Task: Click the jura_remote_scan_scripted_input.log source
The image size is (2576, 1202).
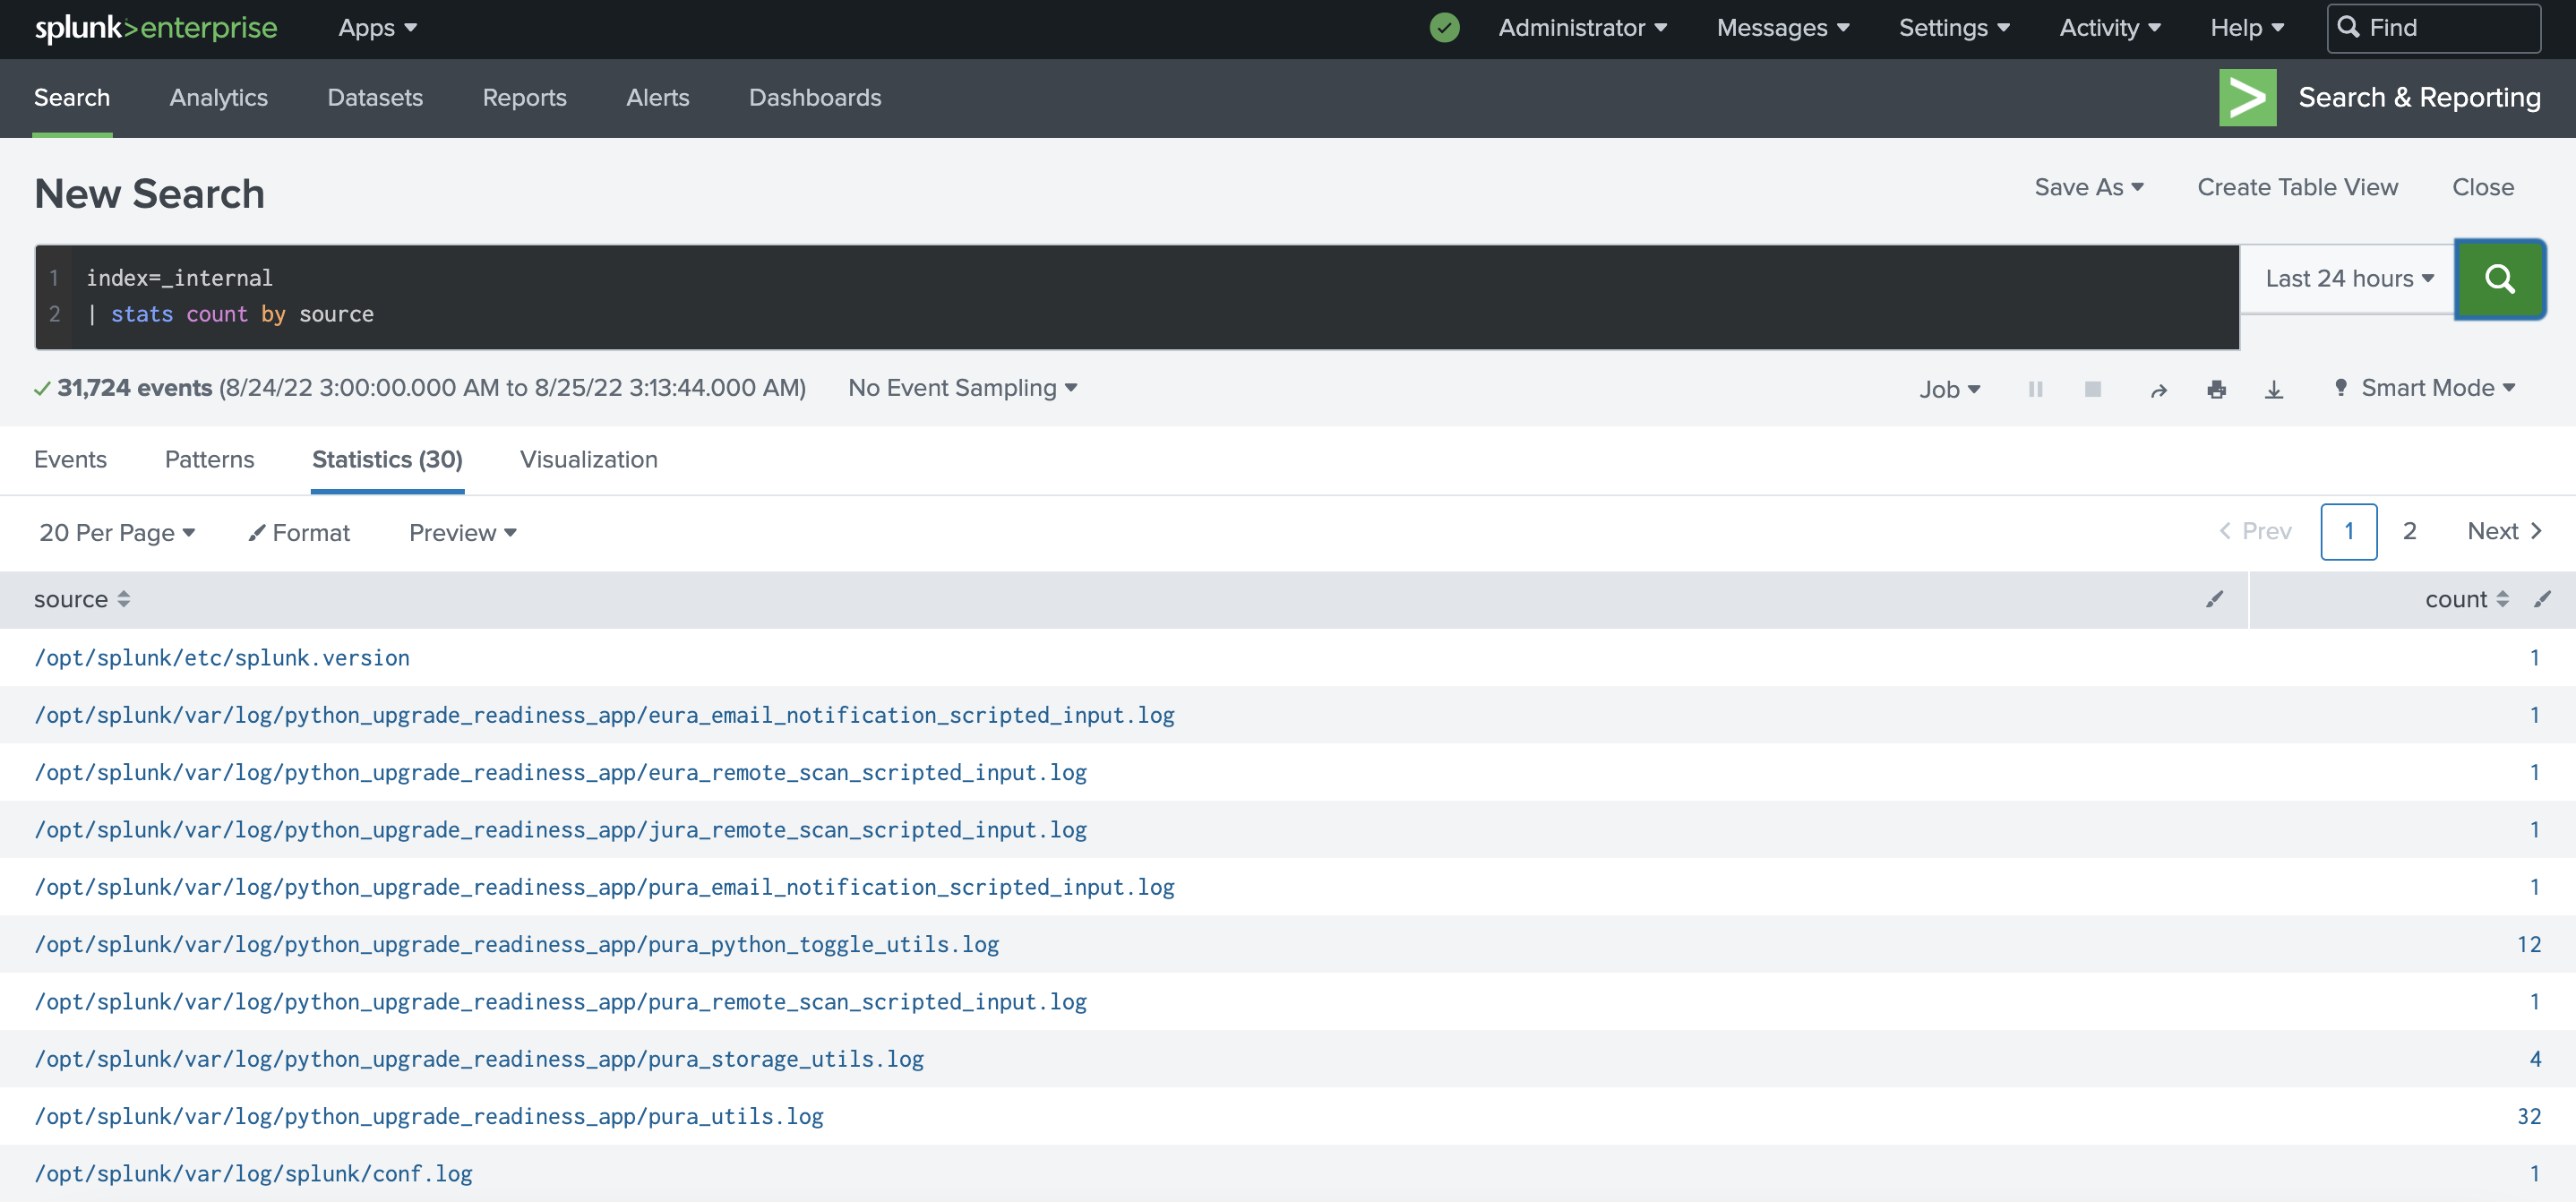Action: (x=560, y=830)
